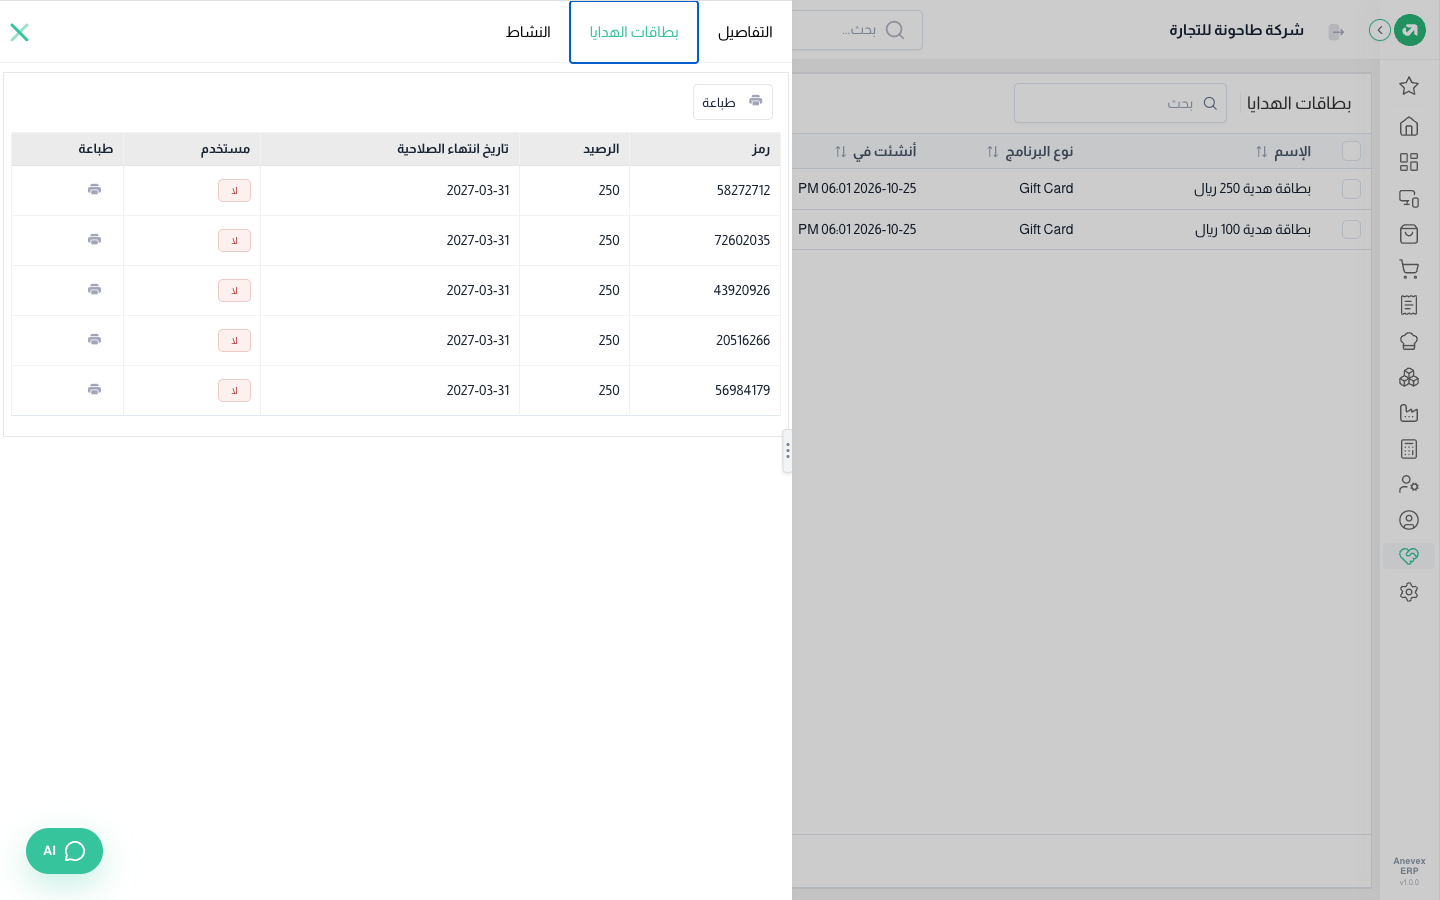Click the gift cards list search field
The width and height of the screenshot is (1440, 900).
tap(1120, 103)
